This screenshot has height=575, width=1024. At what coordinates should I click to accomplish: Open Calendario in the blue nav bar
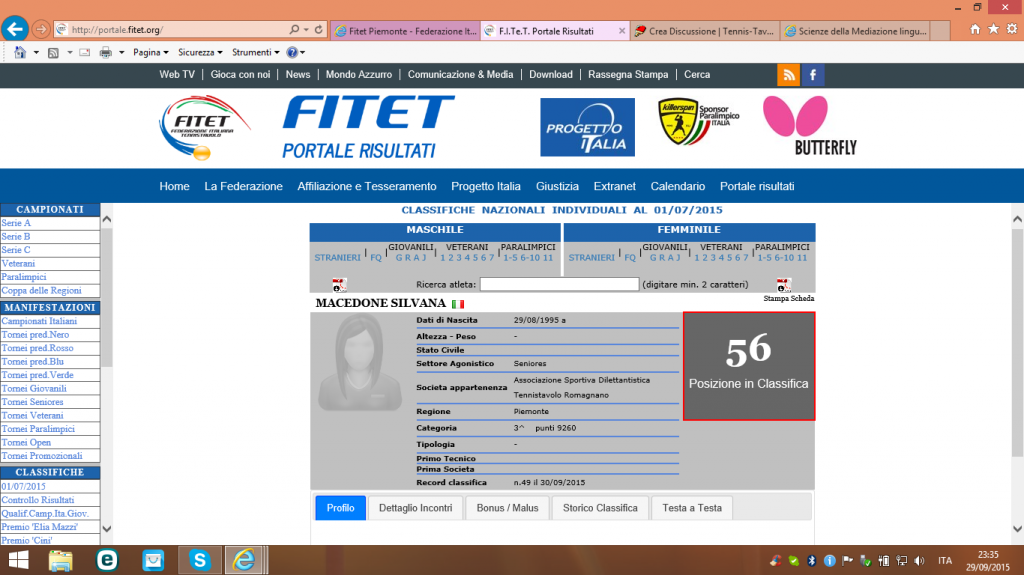[677, 186]
